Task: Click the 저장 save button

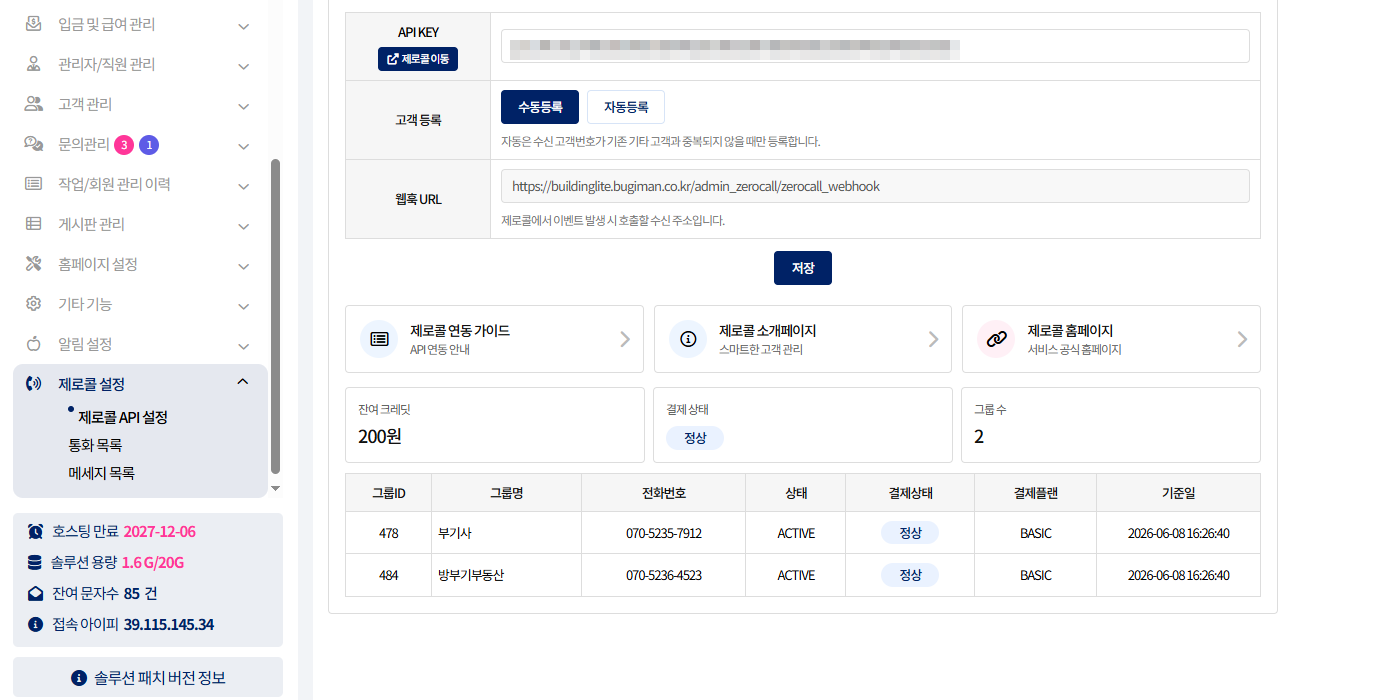Action: pos(803,268)
